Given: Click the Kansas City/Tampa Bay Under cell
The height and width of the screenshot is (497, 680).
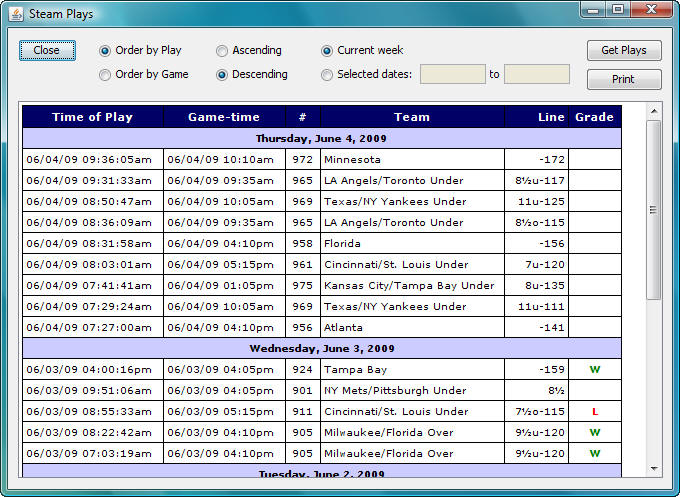Looking at the screenshot, I should [412, 285].
